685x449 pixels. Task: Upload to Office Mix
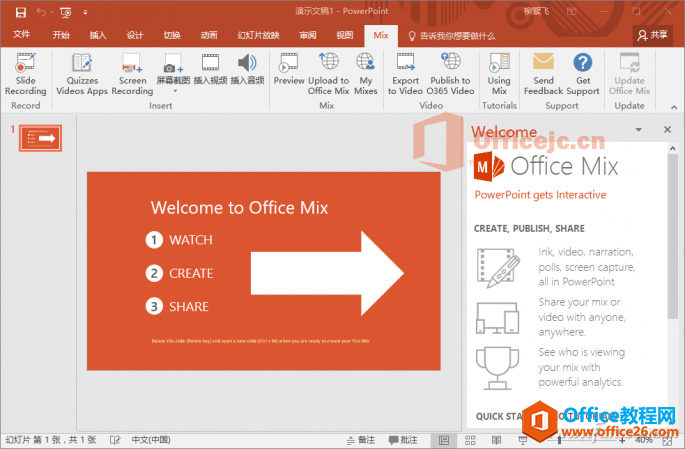[x=329, y=74]
